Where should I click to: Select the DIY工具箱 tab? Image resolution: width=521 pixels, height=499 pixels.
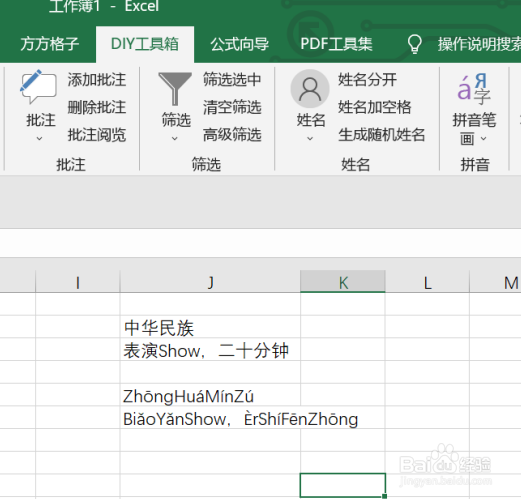(145, 44)
